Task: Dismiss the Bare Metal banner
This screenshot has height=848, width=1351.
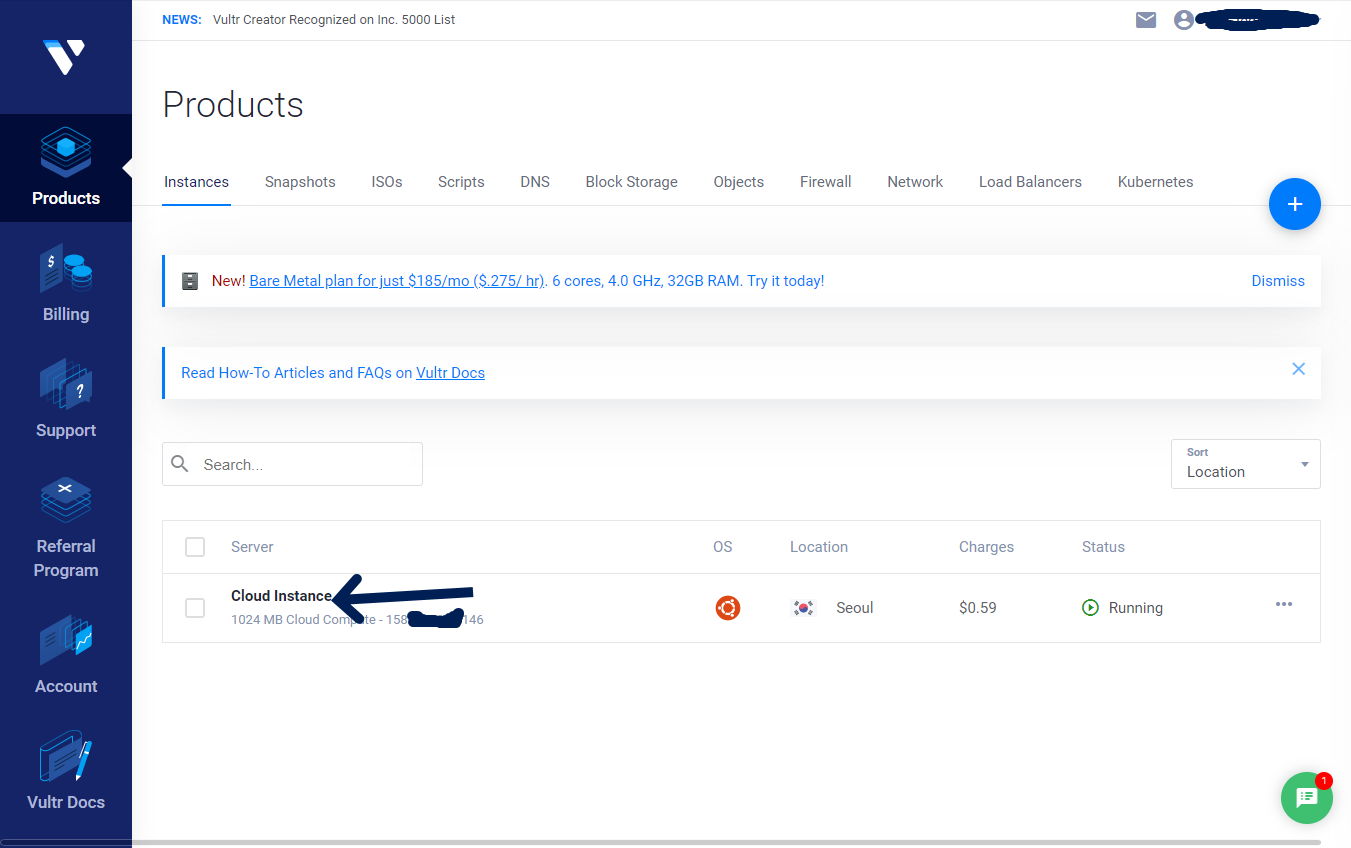Action: coord(1278,281)
